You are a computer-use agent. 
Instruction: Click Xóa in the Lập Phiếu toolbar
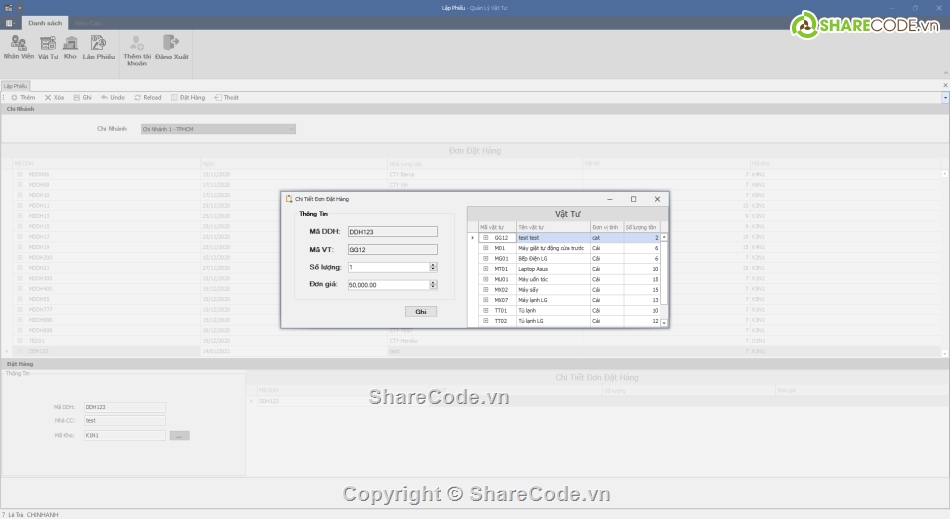pyautogui.click(x=54, y=98)
